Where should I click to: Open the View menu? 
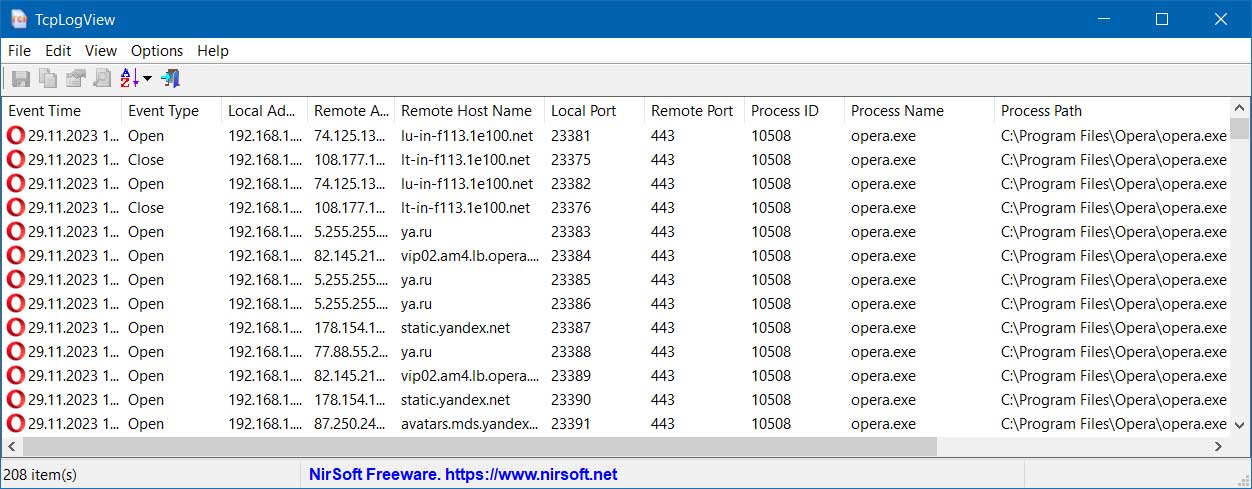101,51
